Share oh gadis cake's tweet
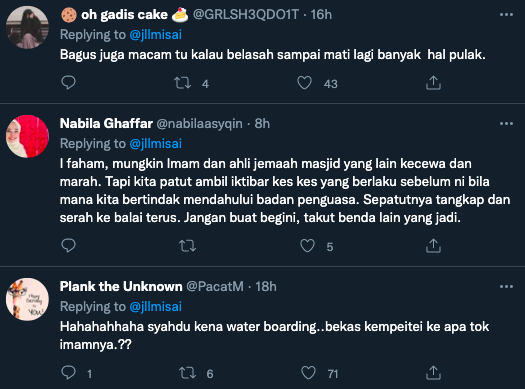The width and height of the screenshot is (525, 389). click(433, 83)
